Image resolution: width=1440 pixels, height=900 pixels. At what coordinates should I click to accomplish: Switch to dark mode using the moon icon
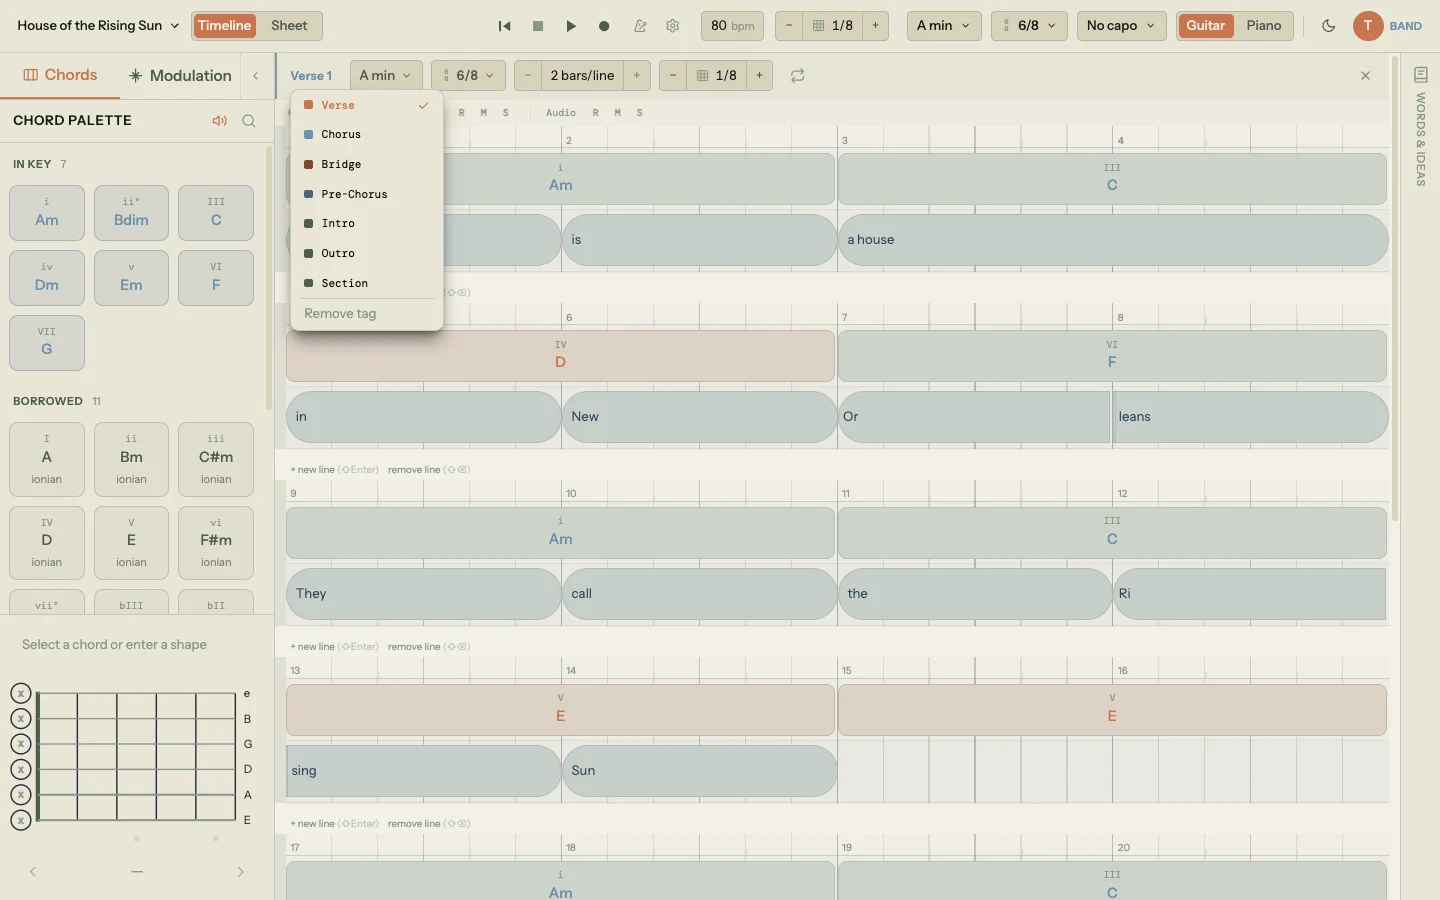(1329, 26)
